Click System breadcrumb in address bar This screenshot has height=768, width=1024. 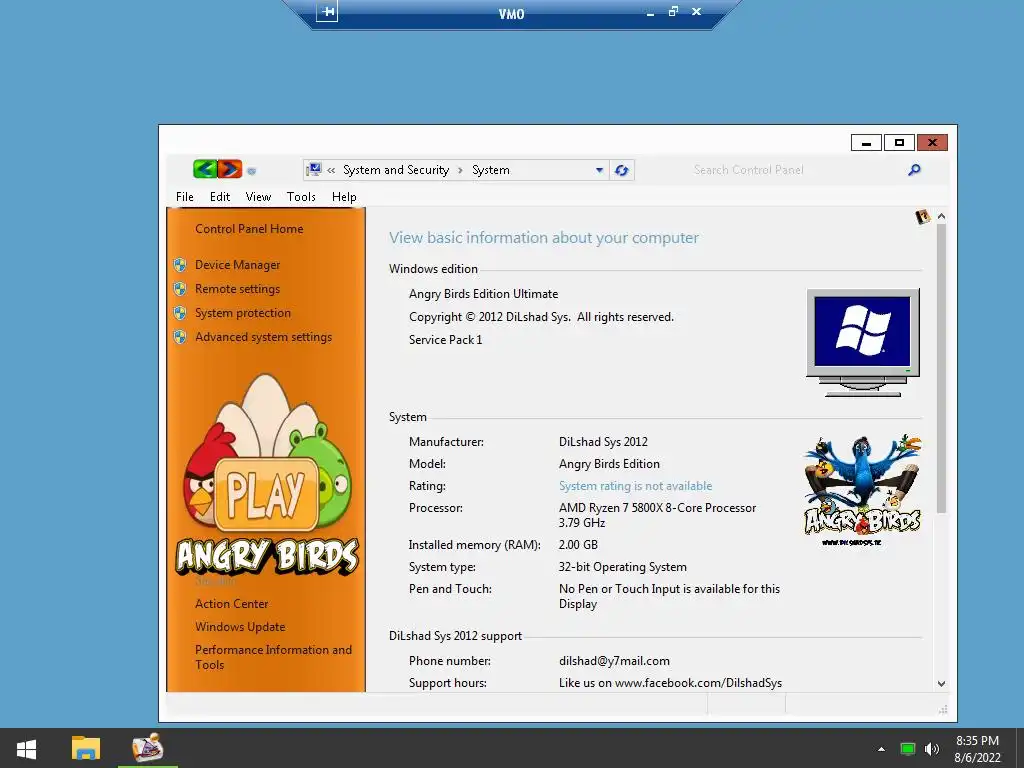click(x=490, y=170)
